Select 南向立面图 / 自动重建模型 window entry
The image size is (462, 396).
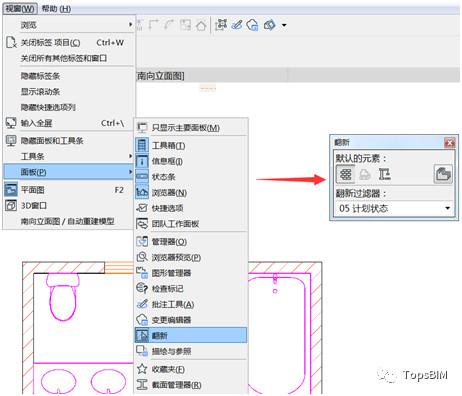point(69,221)
